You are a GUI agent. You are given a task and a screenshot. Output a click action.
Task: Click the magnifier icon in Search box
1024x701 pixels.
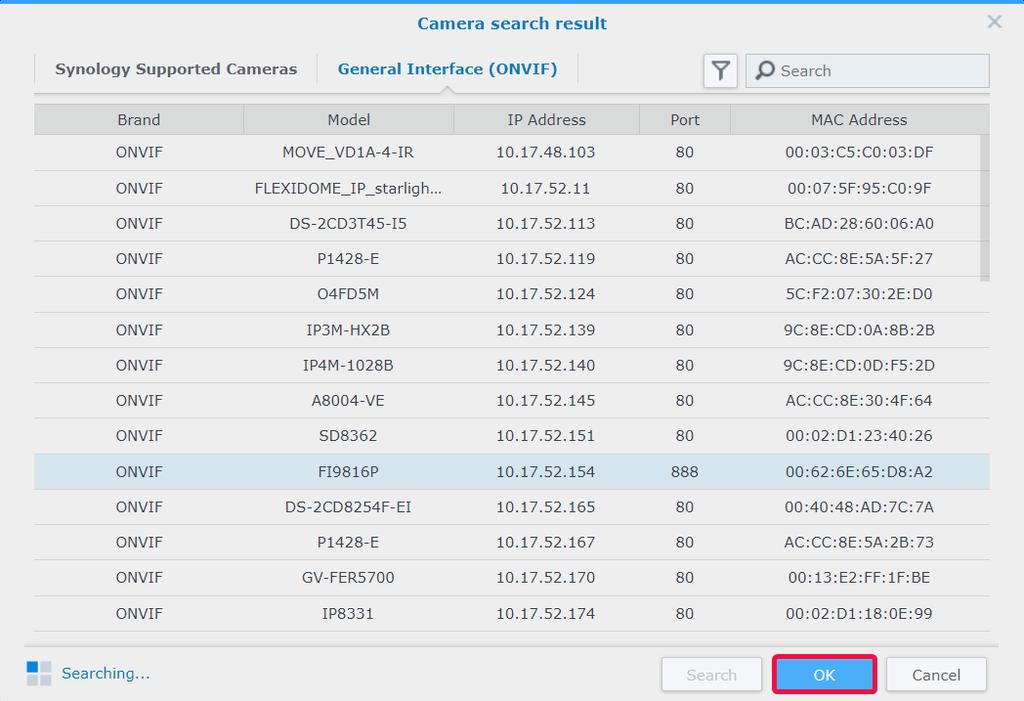(x=765, y=71)
